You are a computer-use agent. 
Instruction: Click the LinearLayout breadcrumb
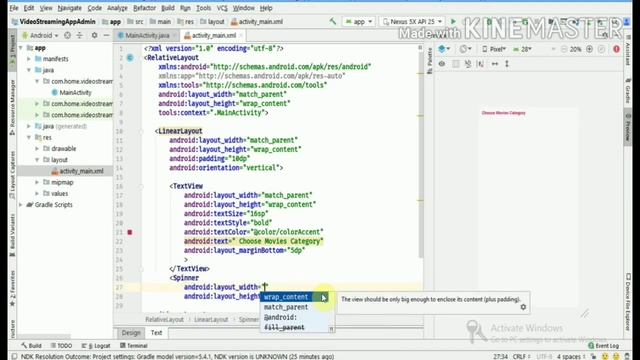(x=211, y=320)
